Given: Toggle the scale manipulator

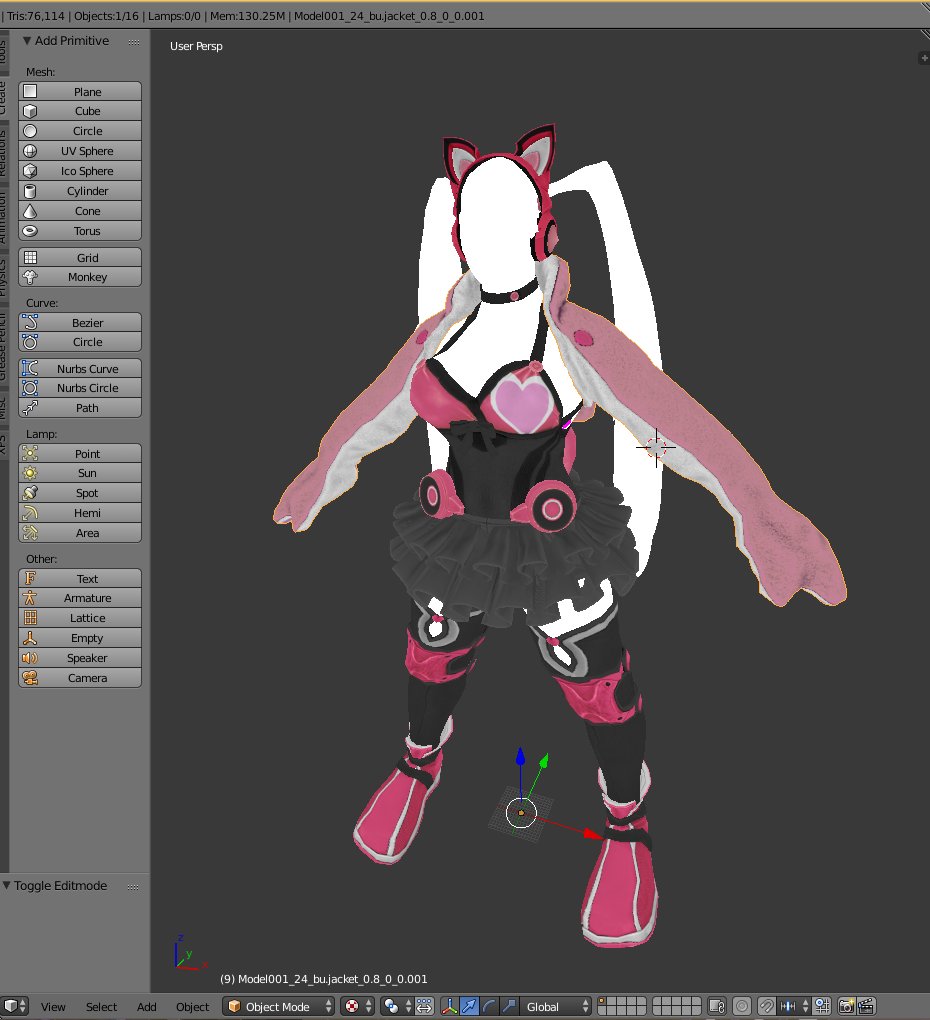Looking at the screenshot, I should [x=509, y=1006].
